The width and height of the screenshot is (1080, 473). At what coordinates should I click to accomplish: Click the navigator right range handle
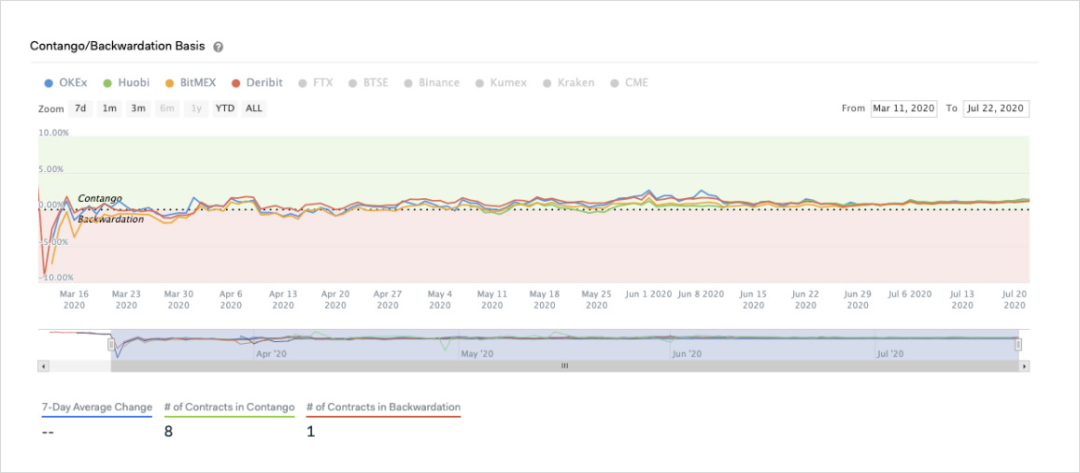(1018, 344)
